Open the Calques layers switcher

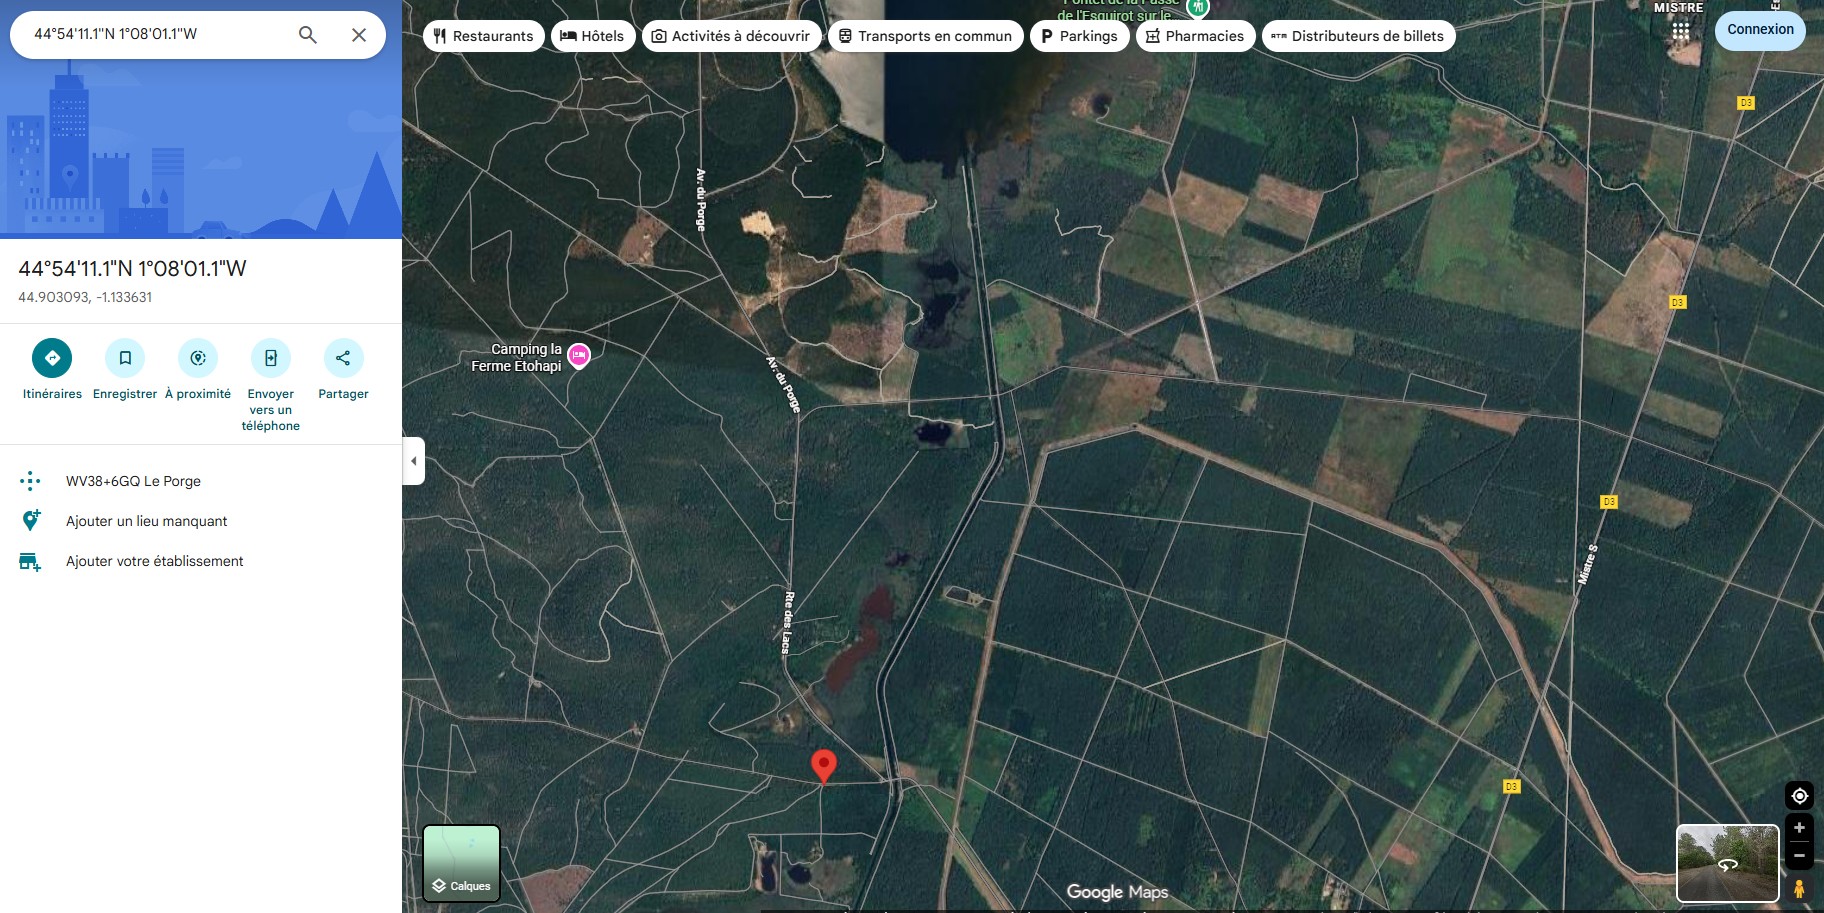(x=461, y=863)
